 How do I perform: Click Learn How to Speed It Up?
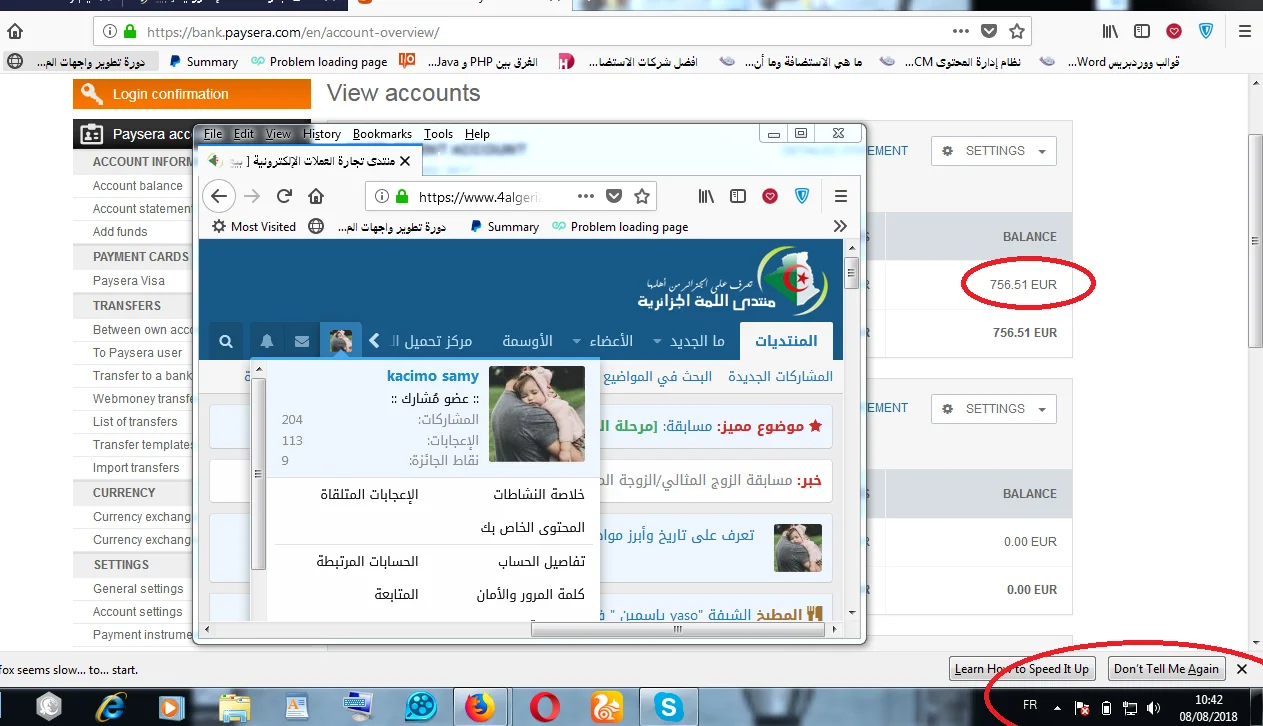pyautogui.click(x=1021, y=669)
